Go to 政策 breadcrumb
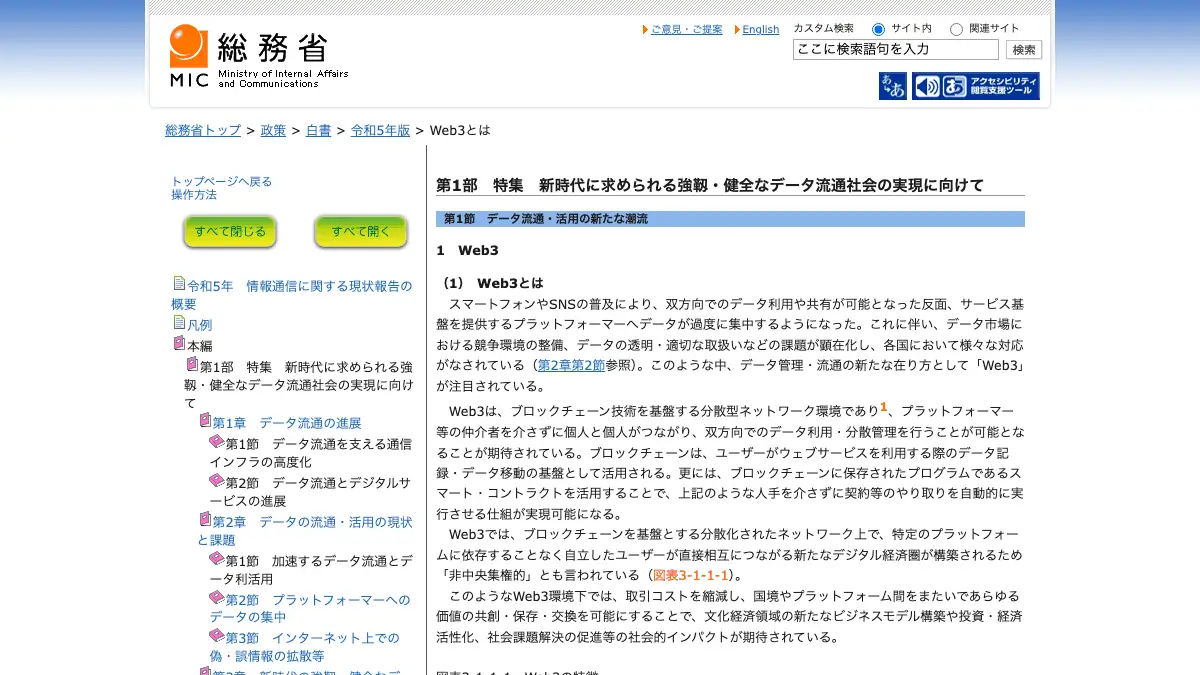The image size is (1200, 675). [x=273, y=130]
